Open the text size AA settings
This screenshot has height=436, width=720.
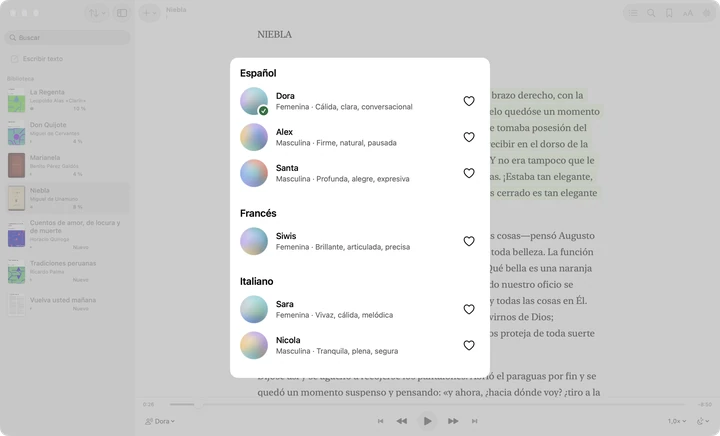(x=687, y=13)
